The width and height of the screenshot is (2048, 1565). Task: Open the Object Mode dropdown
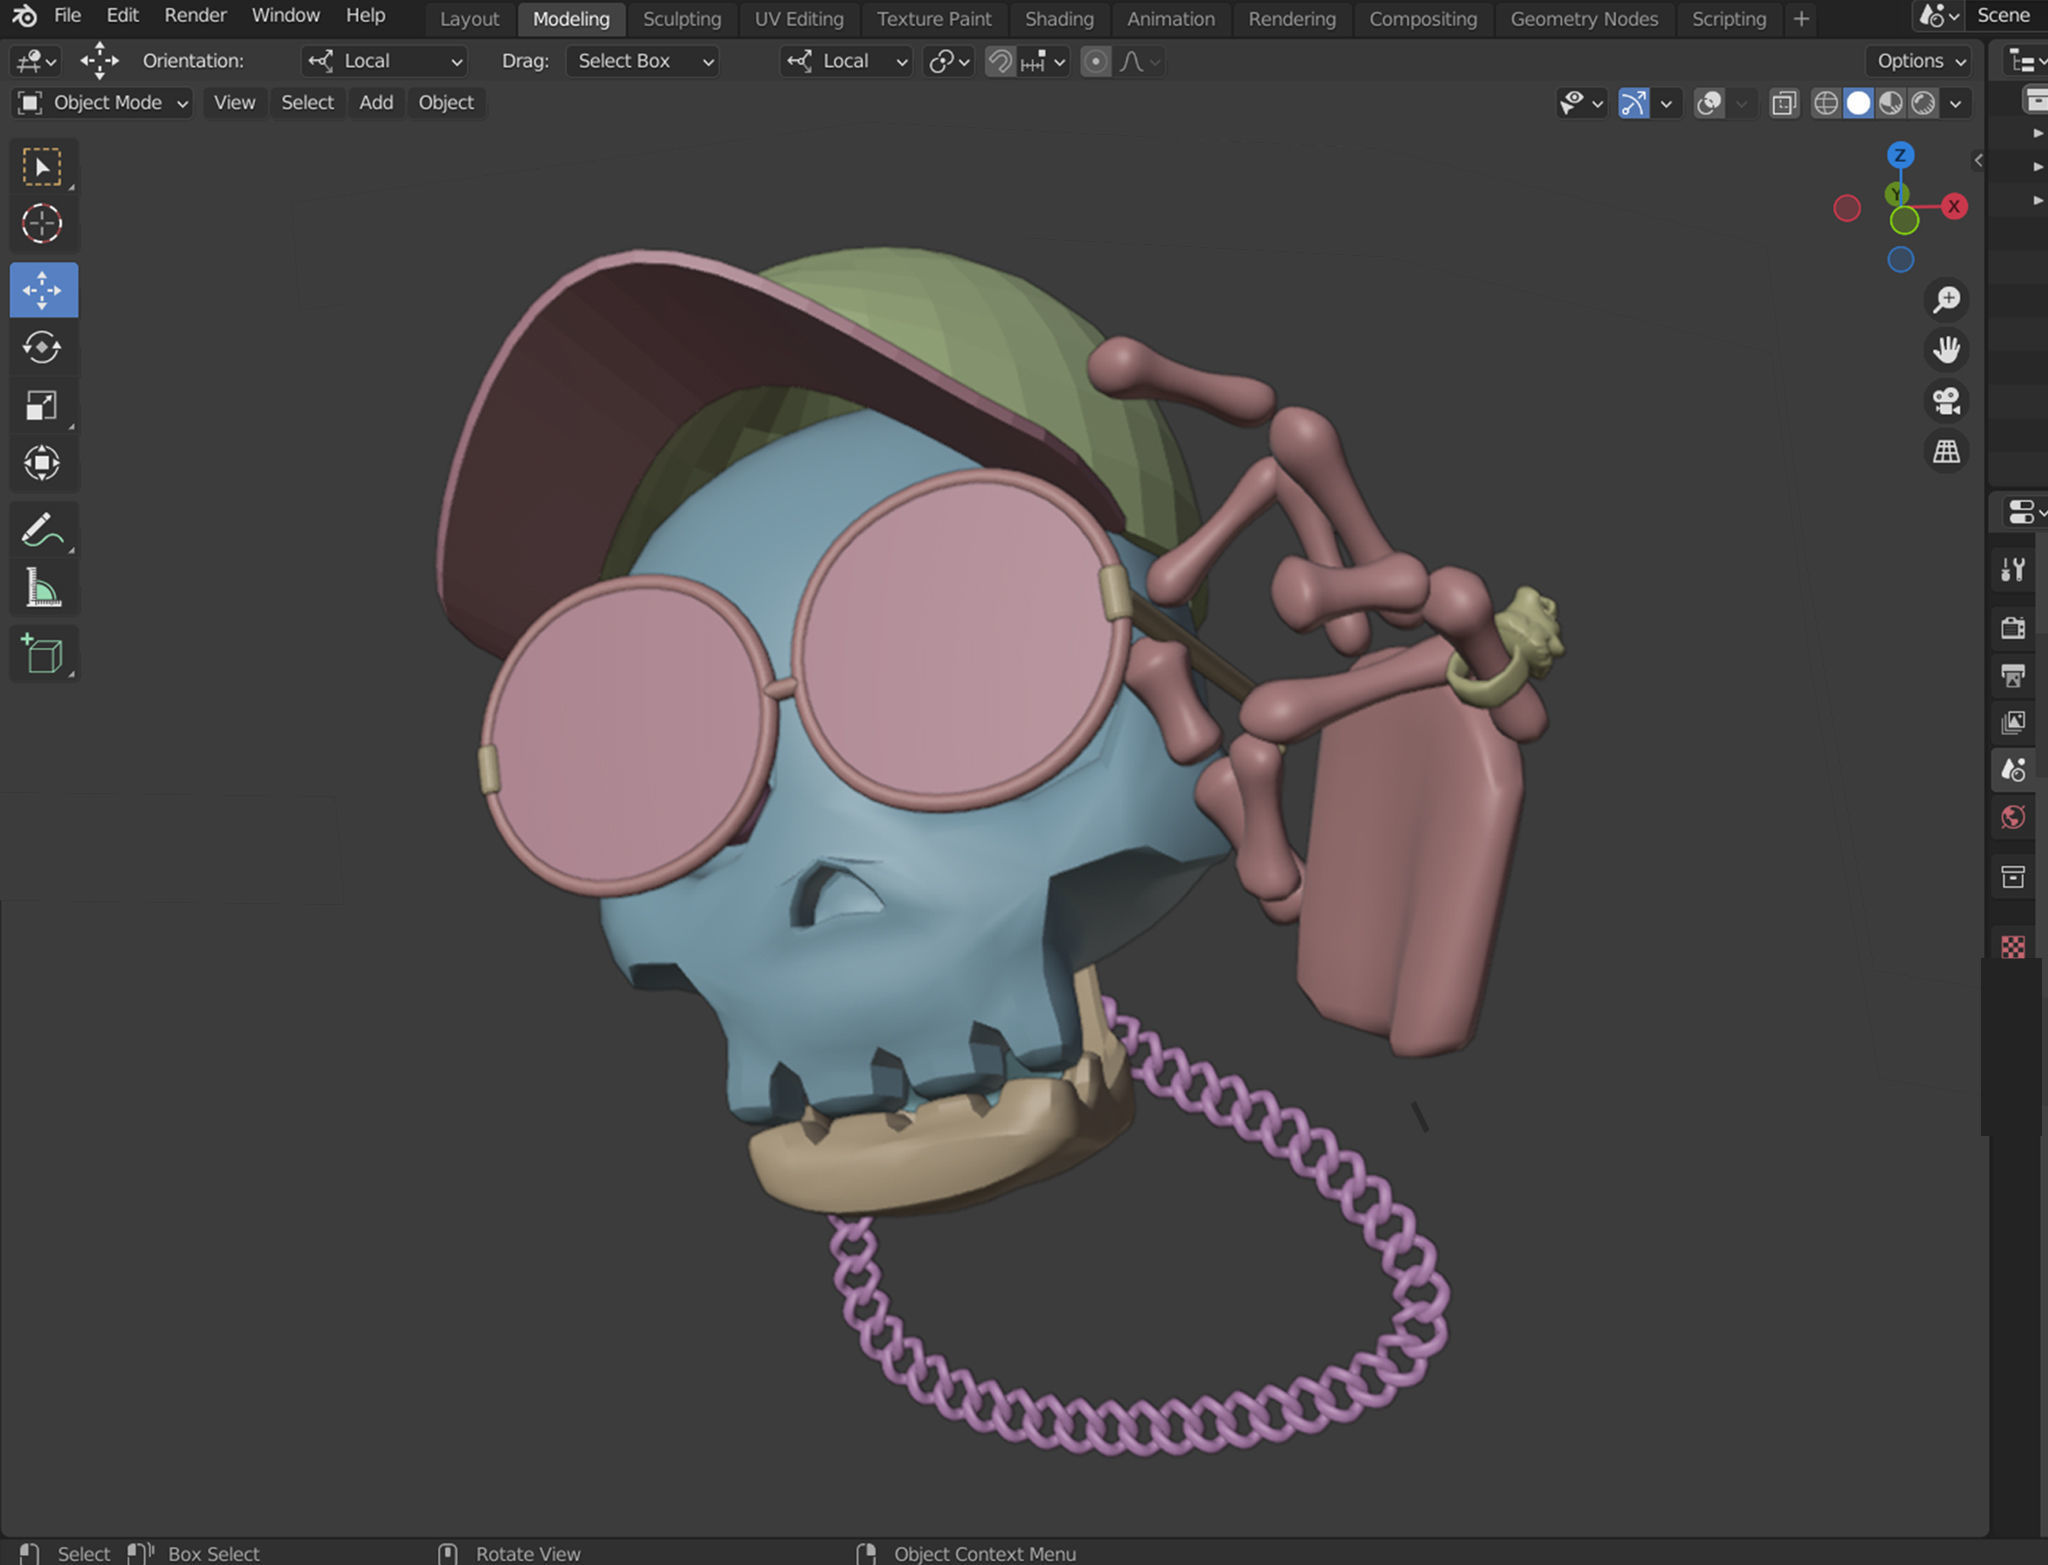[x=103, y=103]
